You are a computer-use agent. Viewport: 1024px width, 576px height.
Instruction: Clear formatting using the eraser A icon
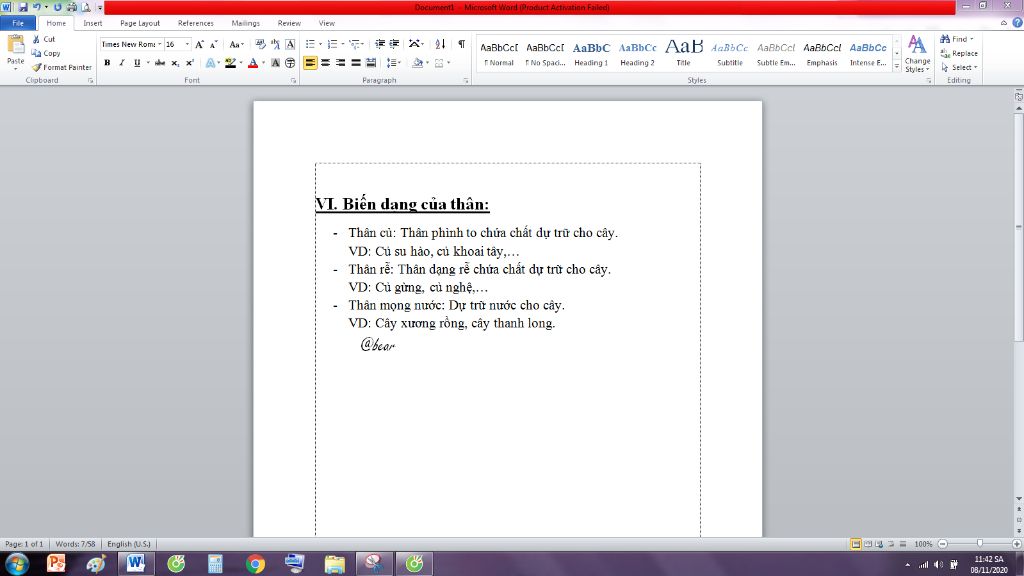(261, 44)
